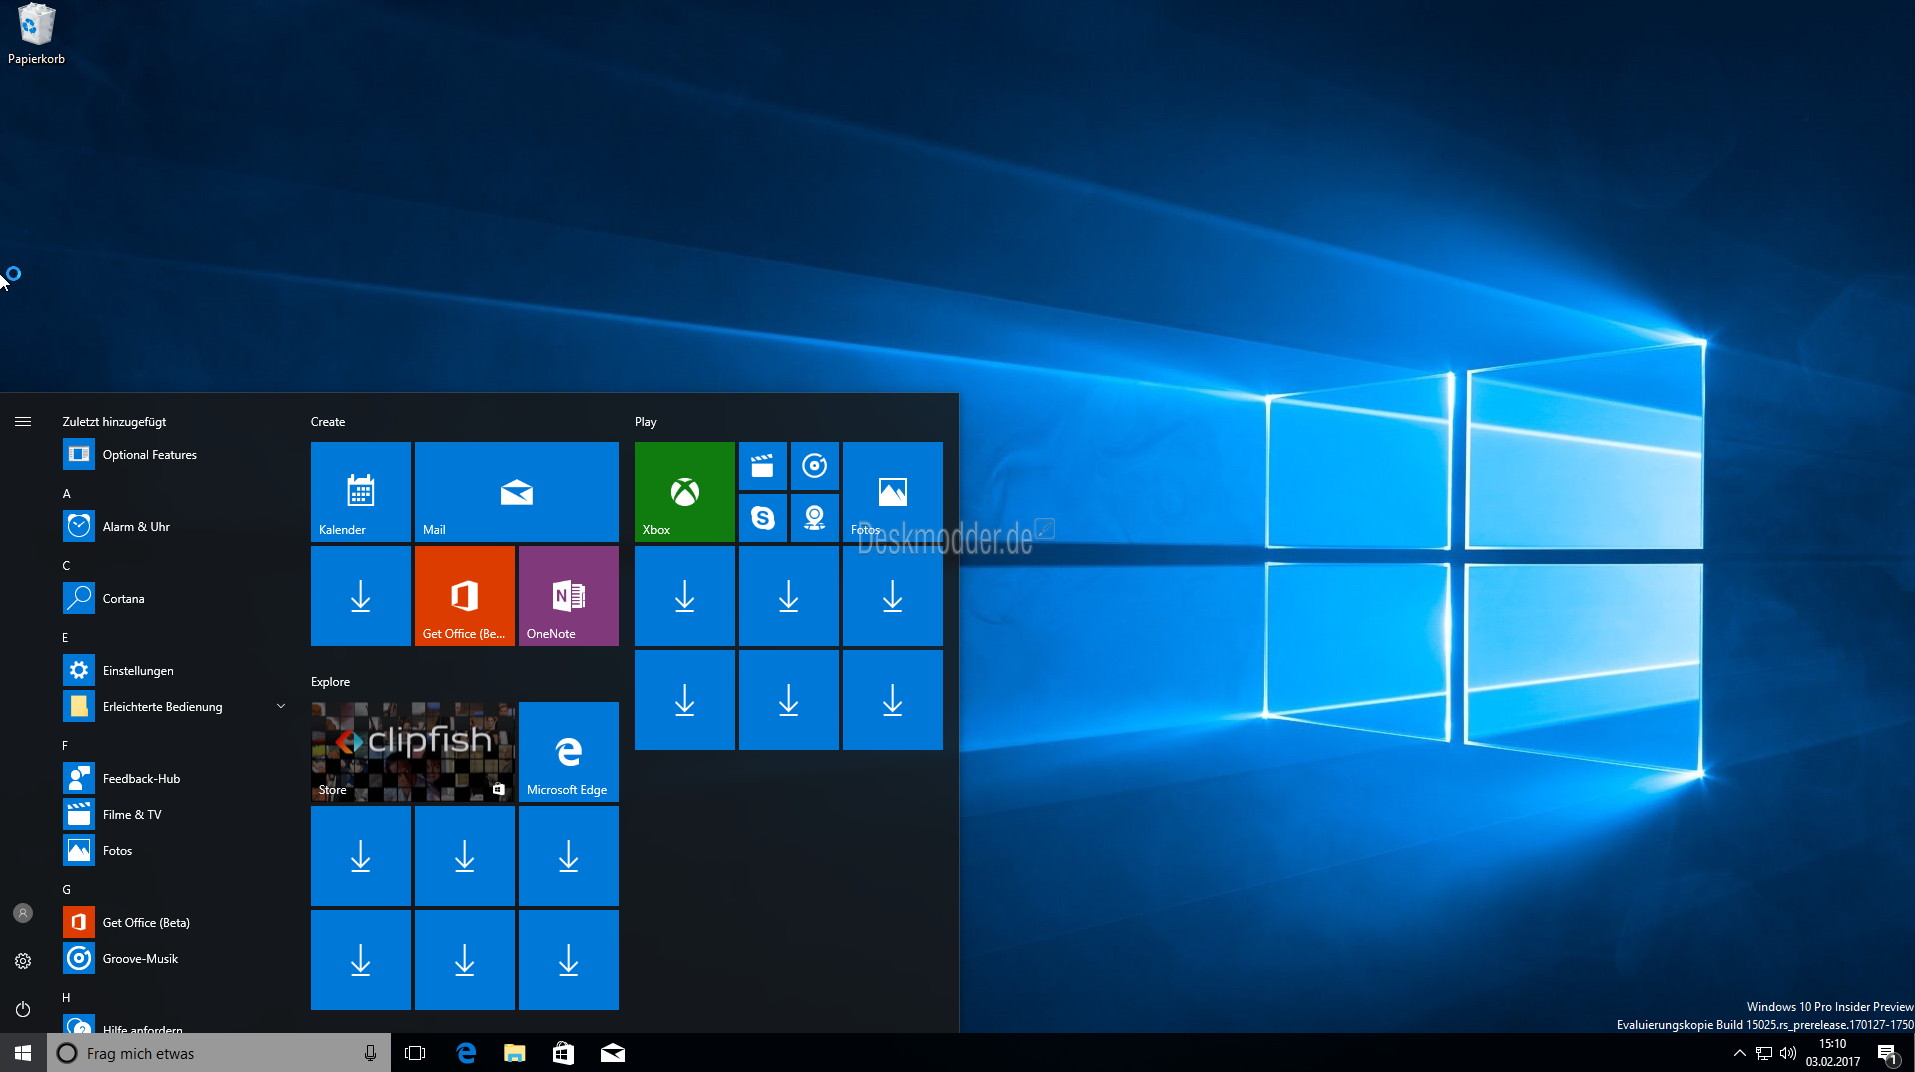This screenshot has width=1915, height=1072.
Task: Click the Frag mich etwas search box
Action: coord(219,1053)
